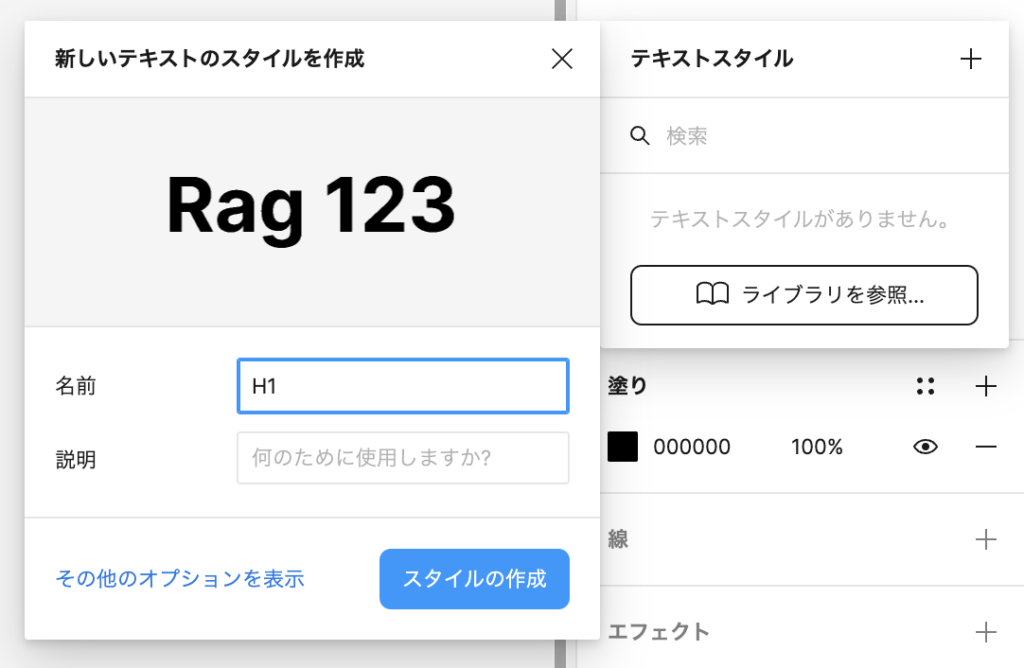Click the 名前 field containing H1
This screenshot has height=668, width=1024.
coord(403,386)
